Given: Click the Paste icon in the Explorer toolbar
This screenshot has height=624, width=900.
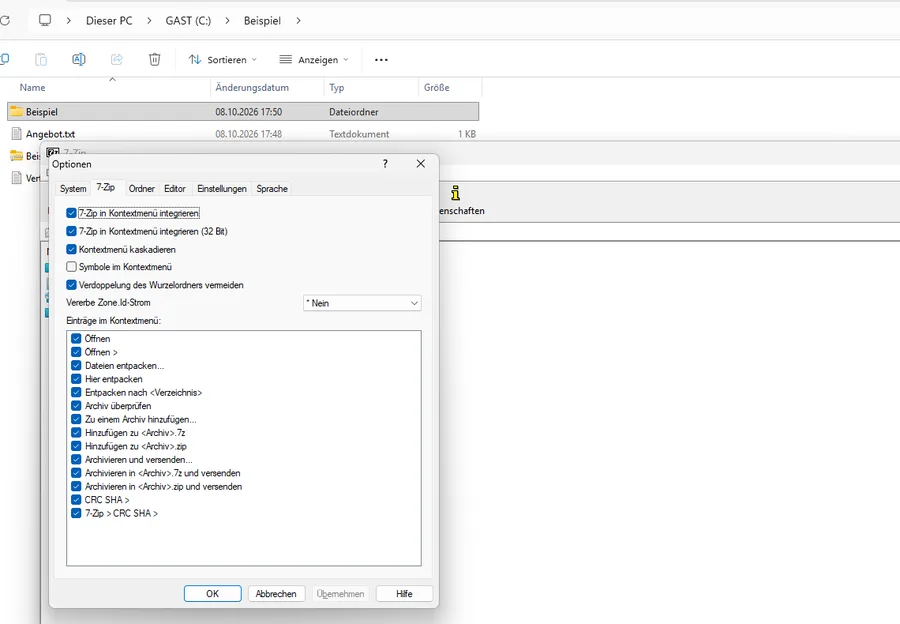Looking at the screenshot, I should tap(41, 59).
